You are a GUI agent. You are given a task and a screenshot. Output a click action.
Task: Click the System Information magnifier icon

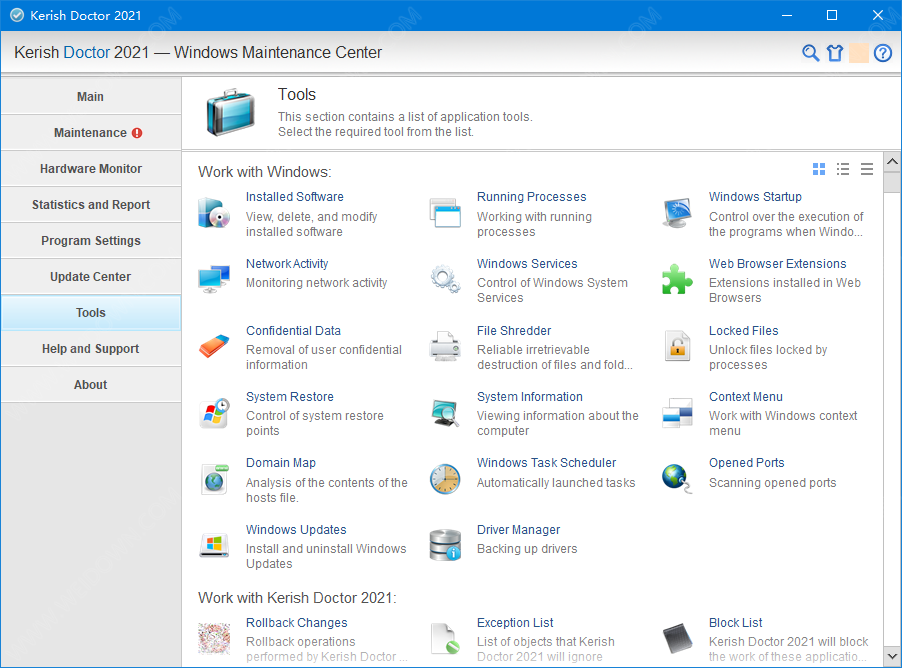point(445,413)
